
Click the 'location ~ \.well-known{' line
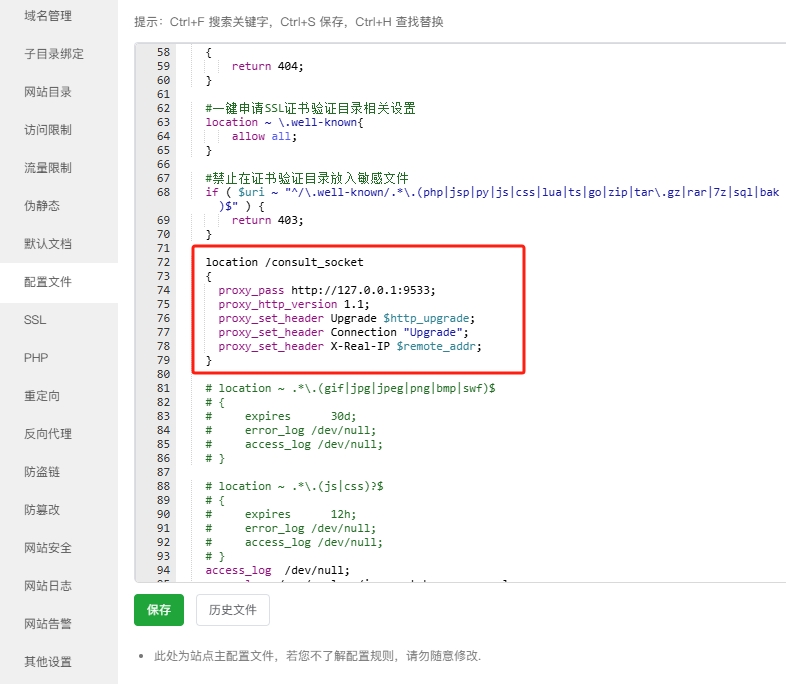[285, 122]
